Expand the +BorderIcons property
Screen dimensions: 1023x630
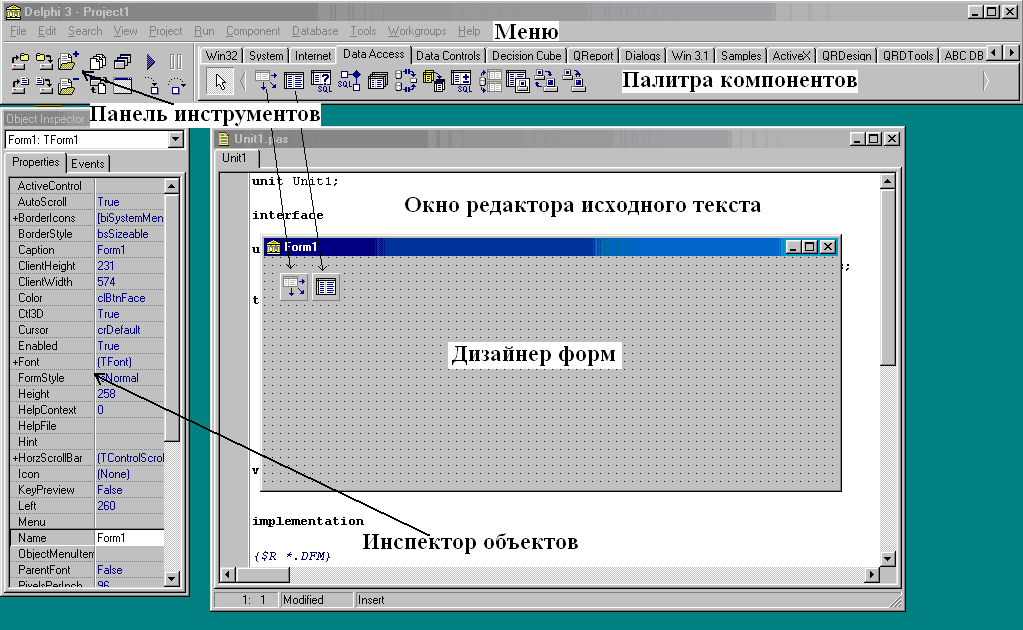point(14,218)
